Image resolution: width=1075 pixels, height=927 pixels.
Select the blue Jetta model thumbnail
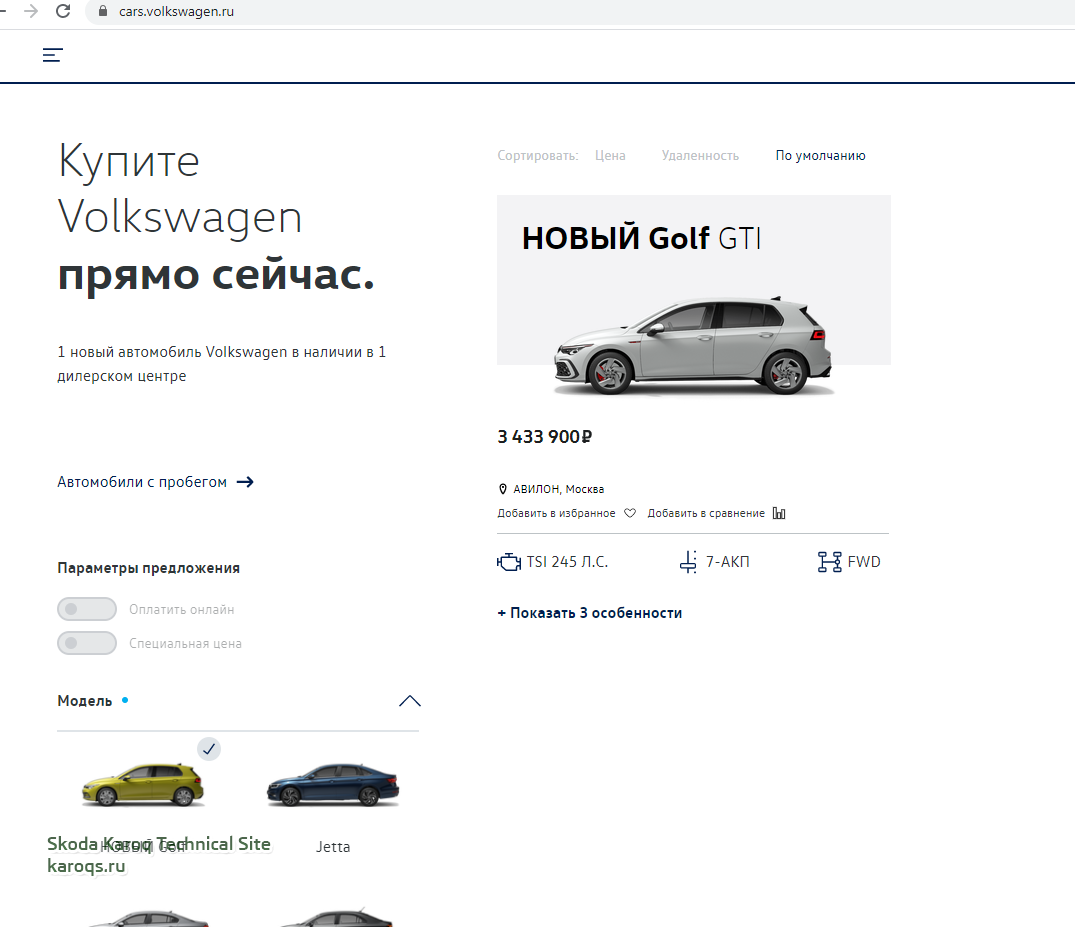pyautogui.click(x=333, y=784)
